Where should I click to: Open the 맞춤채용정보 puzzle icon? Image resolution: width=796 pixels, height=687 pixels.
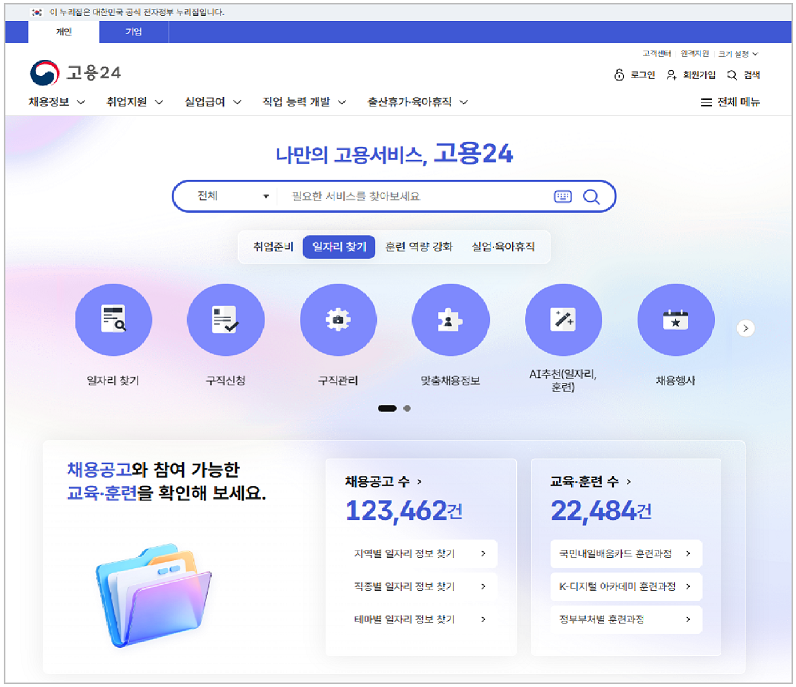point(451,320)
